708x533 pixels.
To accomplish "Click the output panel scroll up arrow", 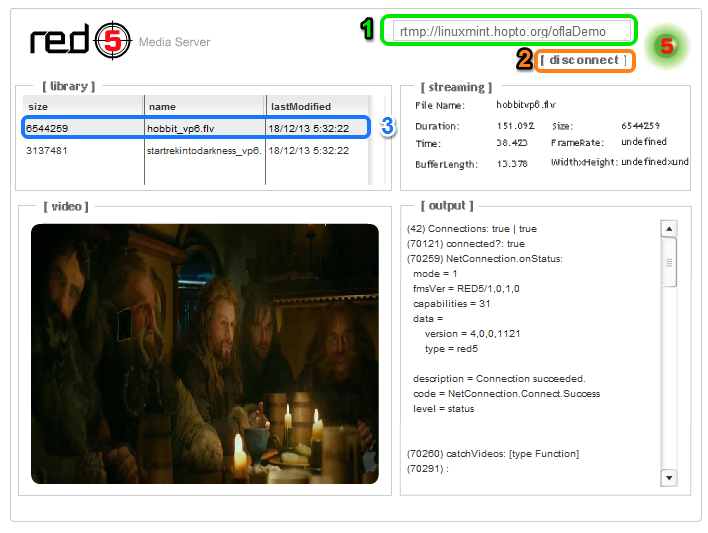I will (x=669, y=229).
